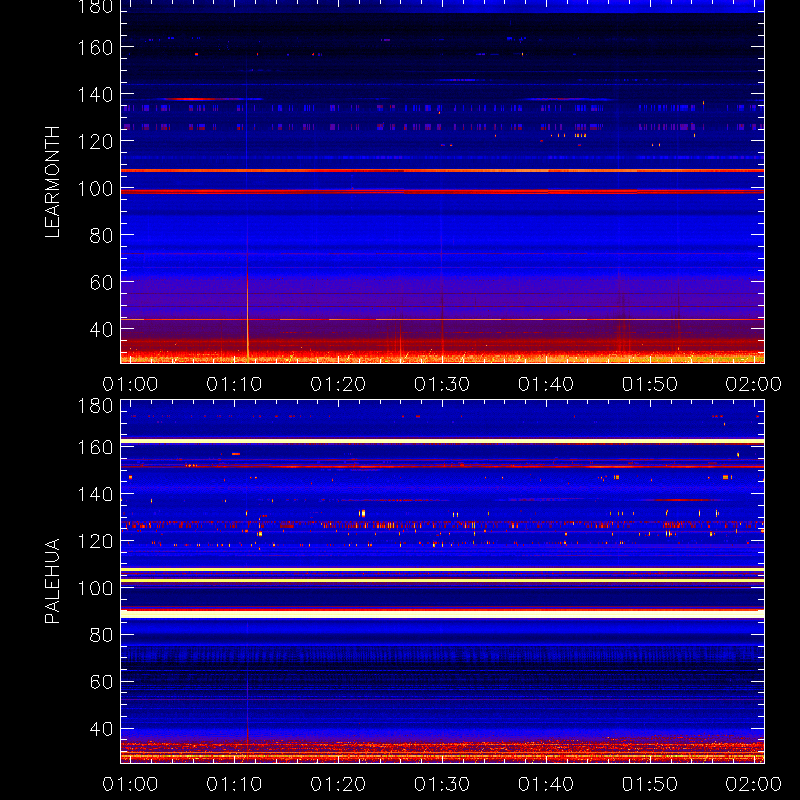
Task: Click the 02:00 time label under the Palehua plot
Action: [x=754, y=784]
